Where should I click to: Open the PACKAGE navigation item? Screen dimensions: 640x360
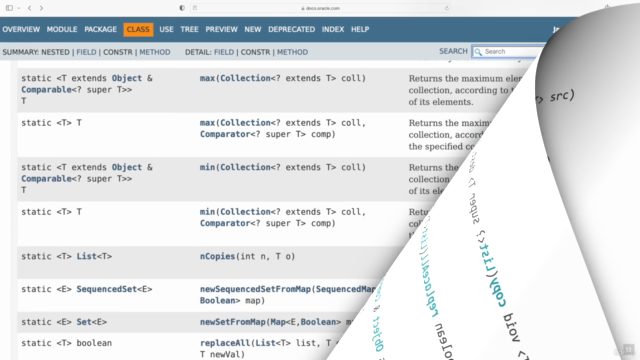[100, 29]
